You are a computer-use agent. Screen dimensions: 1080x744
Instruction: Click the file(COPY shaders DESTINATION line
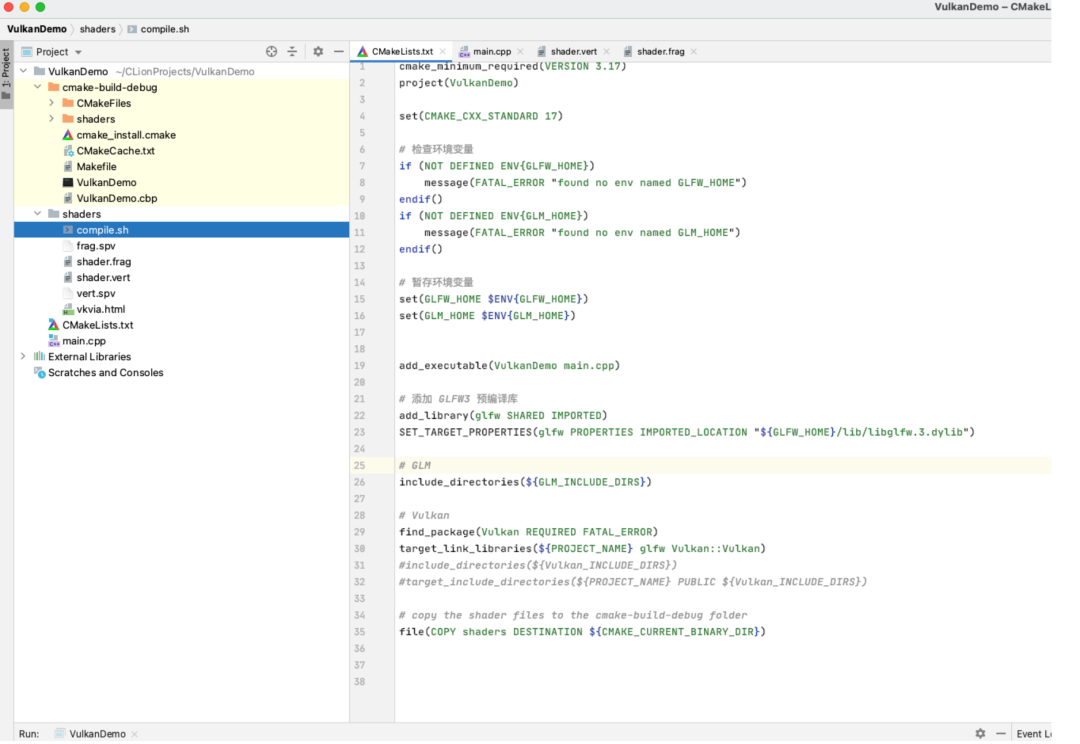point(582,632)
